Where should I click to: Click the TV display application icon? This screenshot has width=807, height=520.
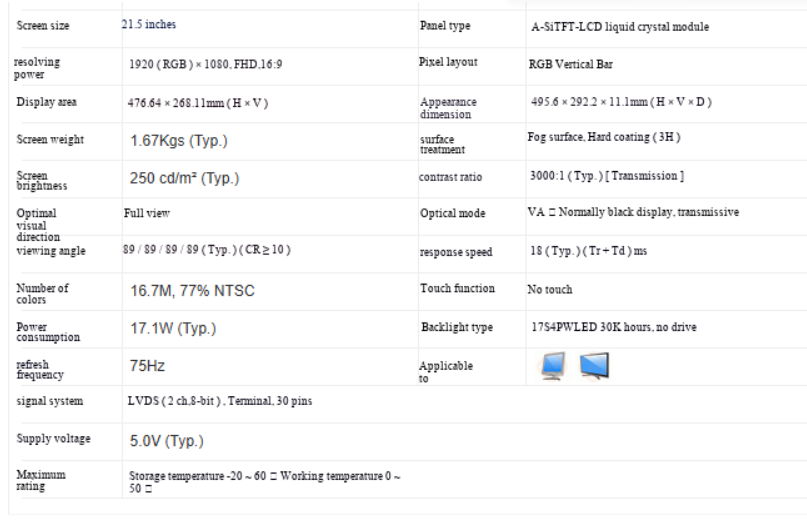(594, 366)
